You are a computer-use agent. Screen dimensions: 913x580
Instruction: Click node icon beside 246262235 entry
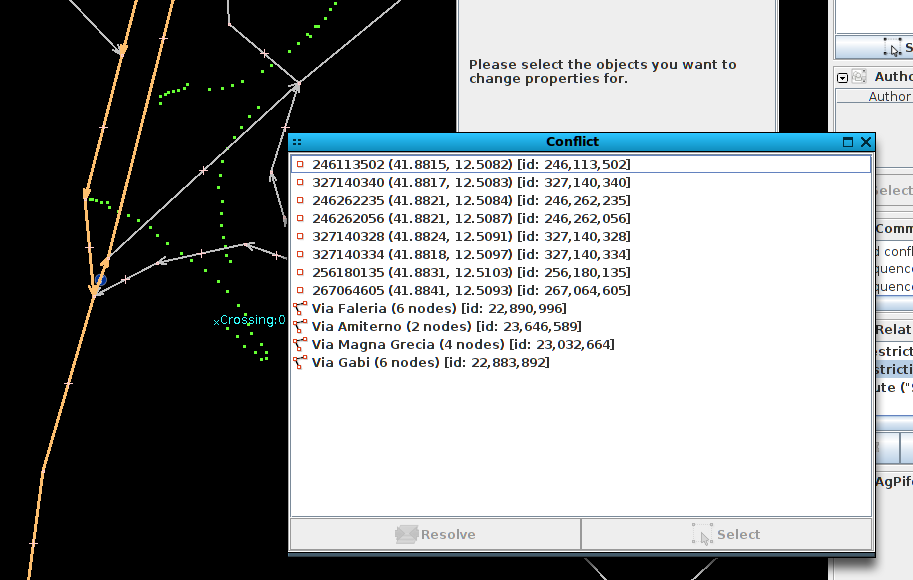(x=300, y=201)
